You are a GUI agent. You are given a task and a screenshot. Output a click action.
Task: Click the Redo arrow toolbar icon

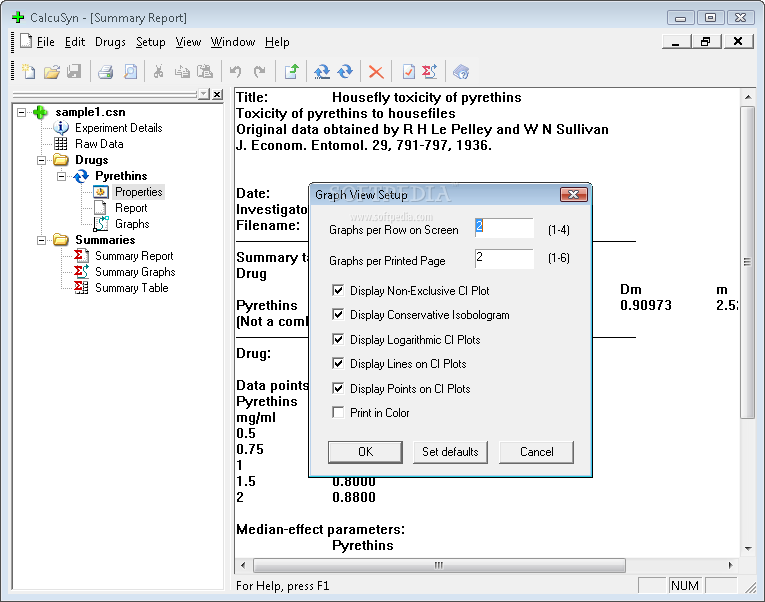pos(260,72)
